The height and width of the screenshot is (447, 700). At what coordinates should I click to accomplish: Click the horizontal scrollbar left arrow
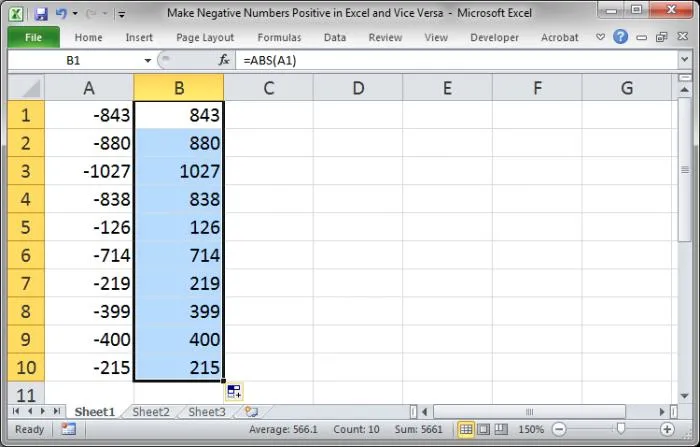tap(425, 412)
